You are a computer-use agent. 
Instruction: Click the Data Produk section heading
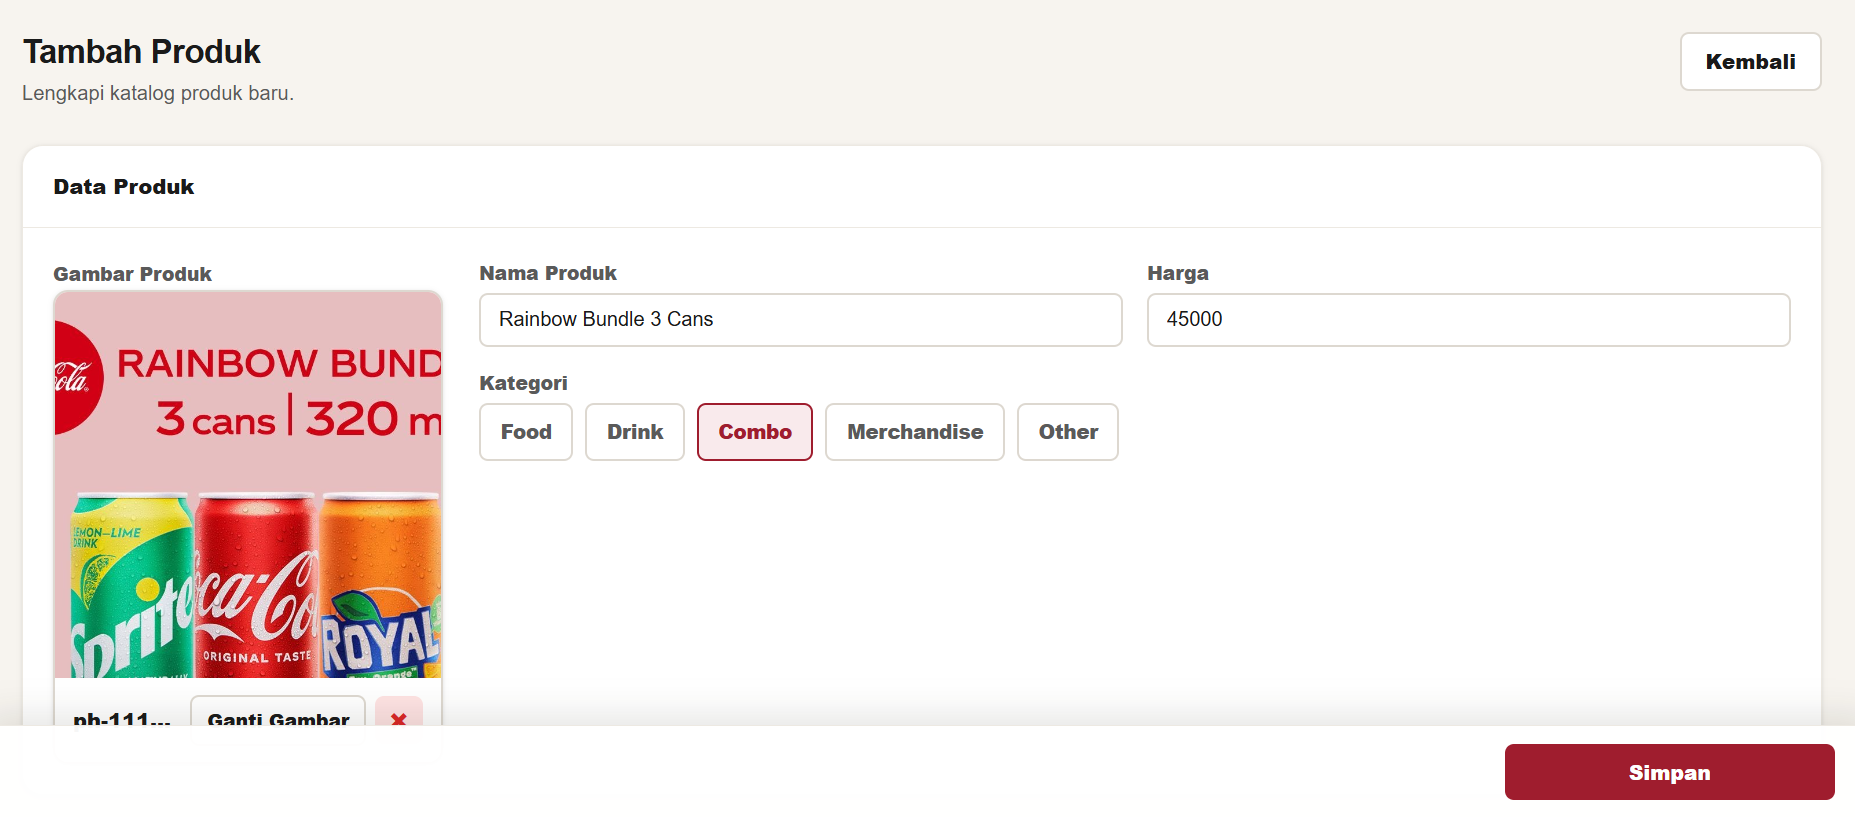point(124,187)
